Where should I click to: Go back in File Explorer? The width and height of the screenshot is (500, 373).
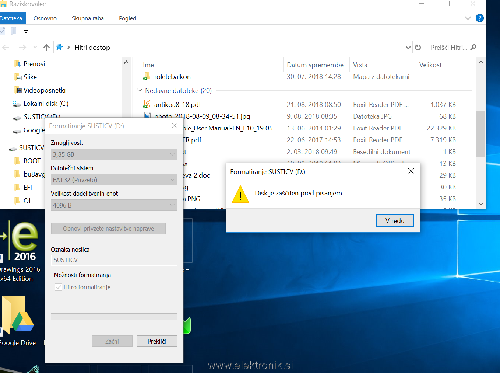6,48
